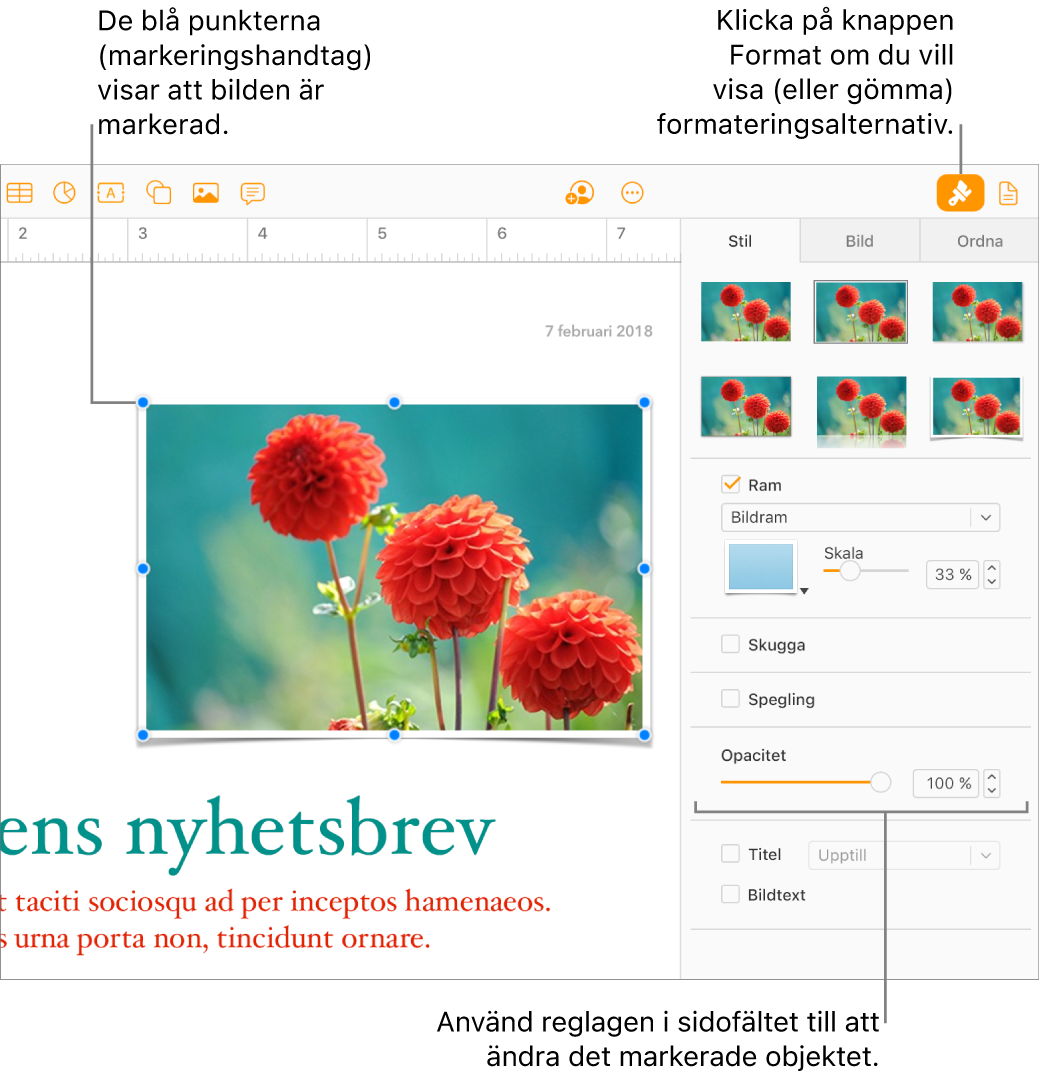The height and width of the screenshot is (1083, 1040).
Task: Click the right-middle selection handle
Action: pos(644,568)
